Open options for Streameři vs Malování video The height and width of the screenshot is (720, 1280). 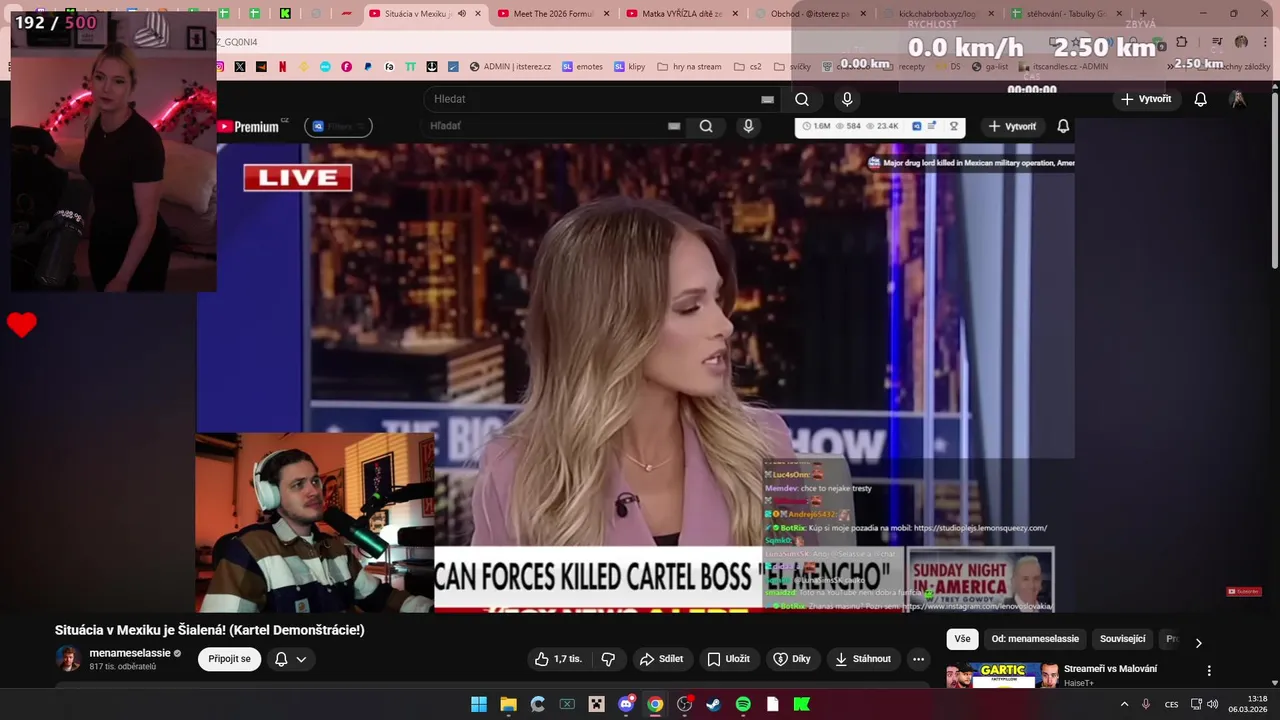[1209, 671]
